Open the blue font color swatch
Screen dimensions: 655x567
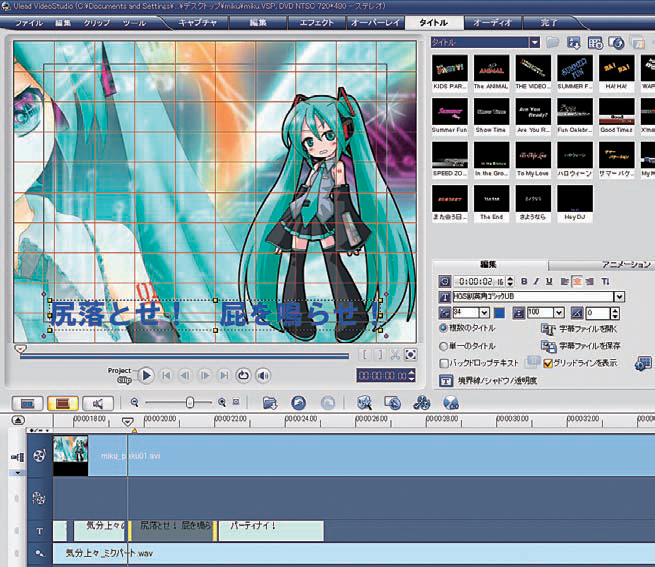tap(499, 313)
